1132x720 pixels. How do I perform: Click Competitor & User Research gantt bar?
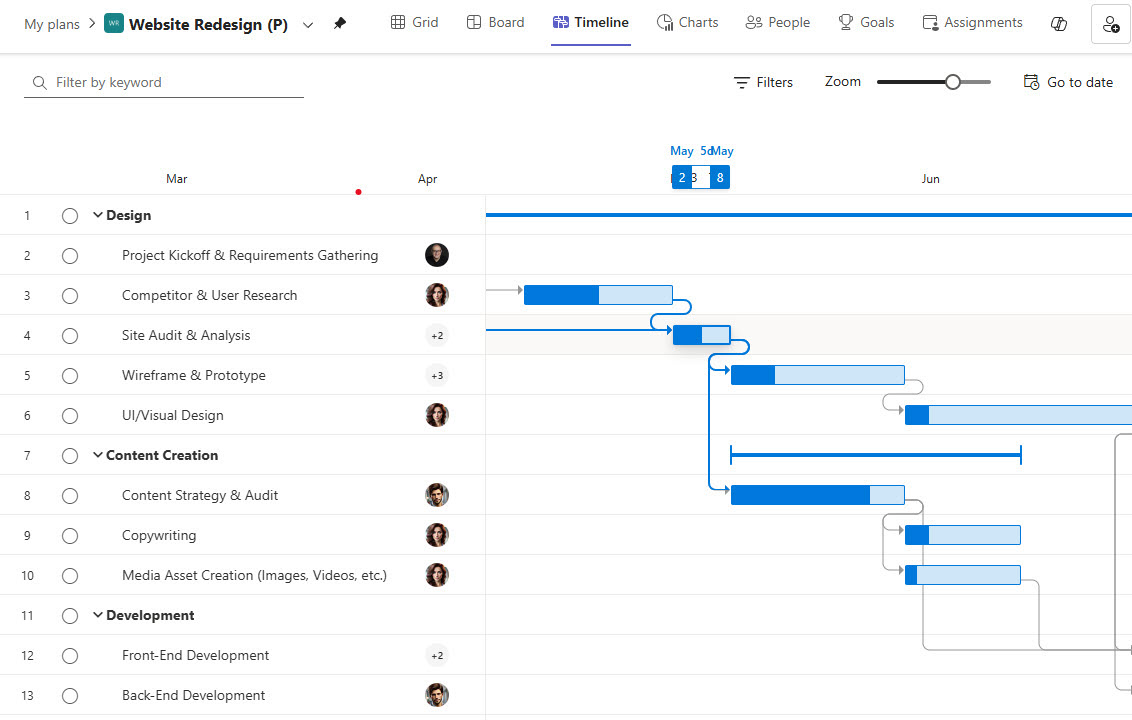(598, 295)
